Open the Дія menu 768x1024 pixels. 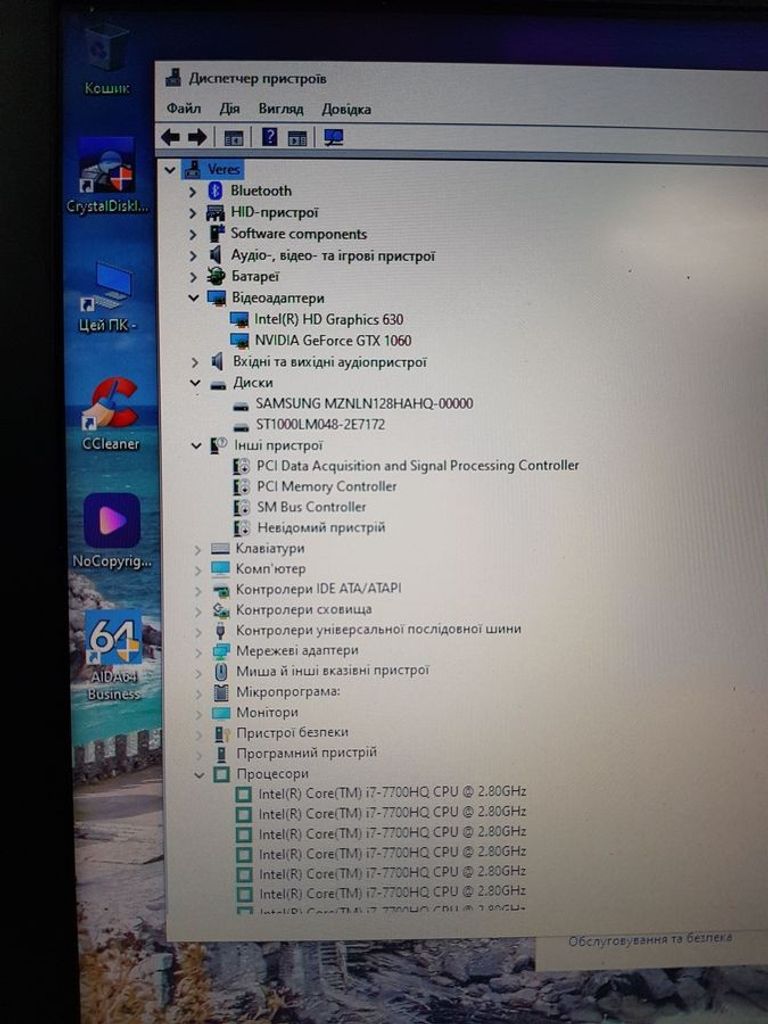(x=229, y=108)
